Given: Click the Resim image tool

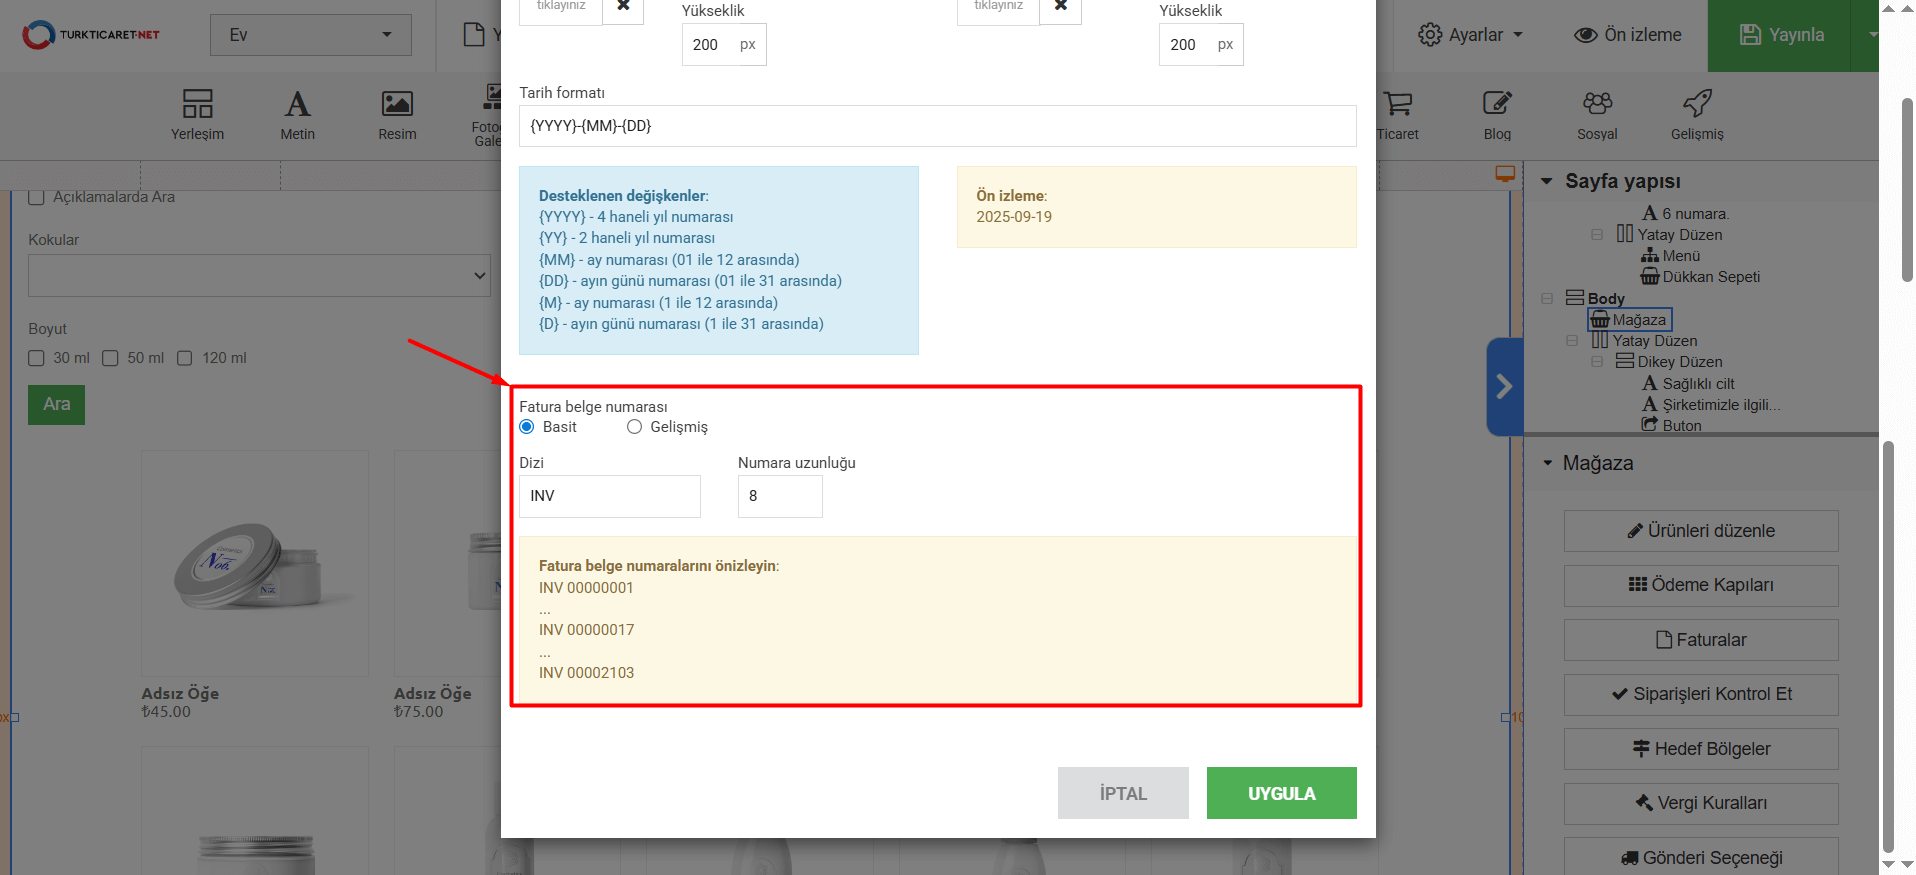Looking at the screenshot, I should pos(397,114).
